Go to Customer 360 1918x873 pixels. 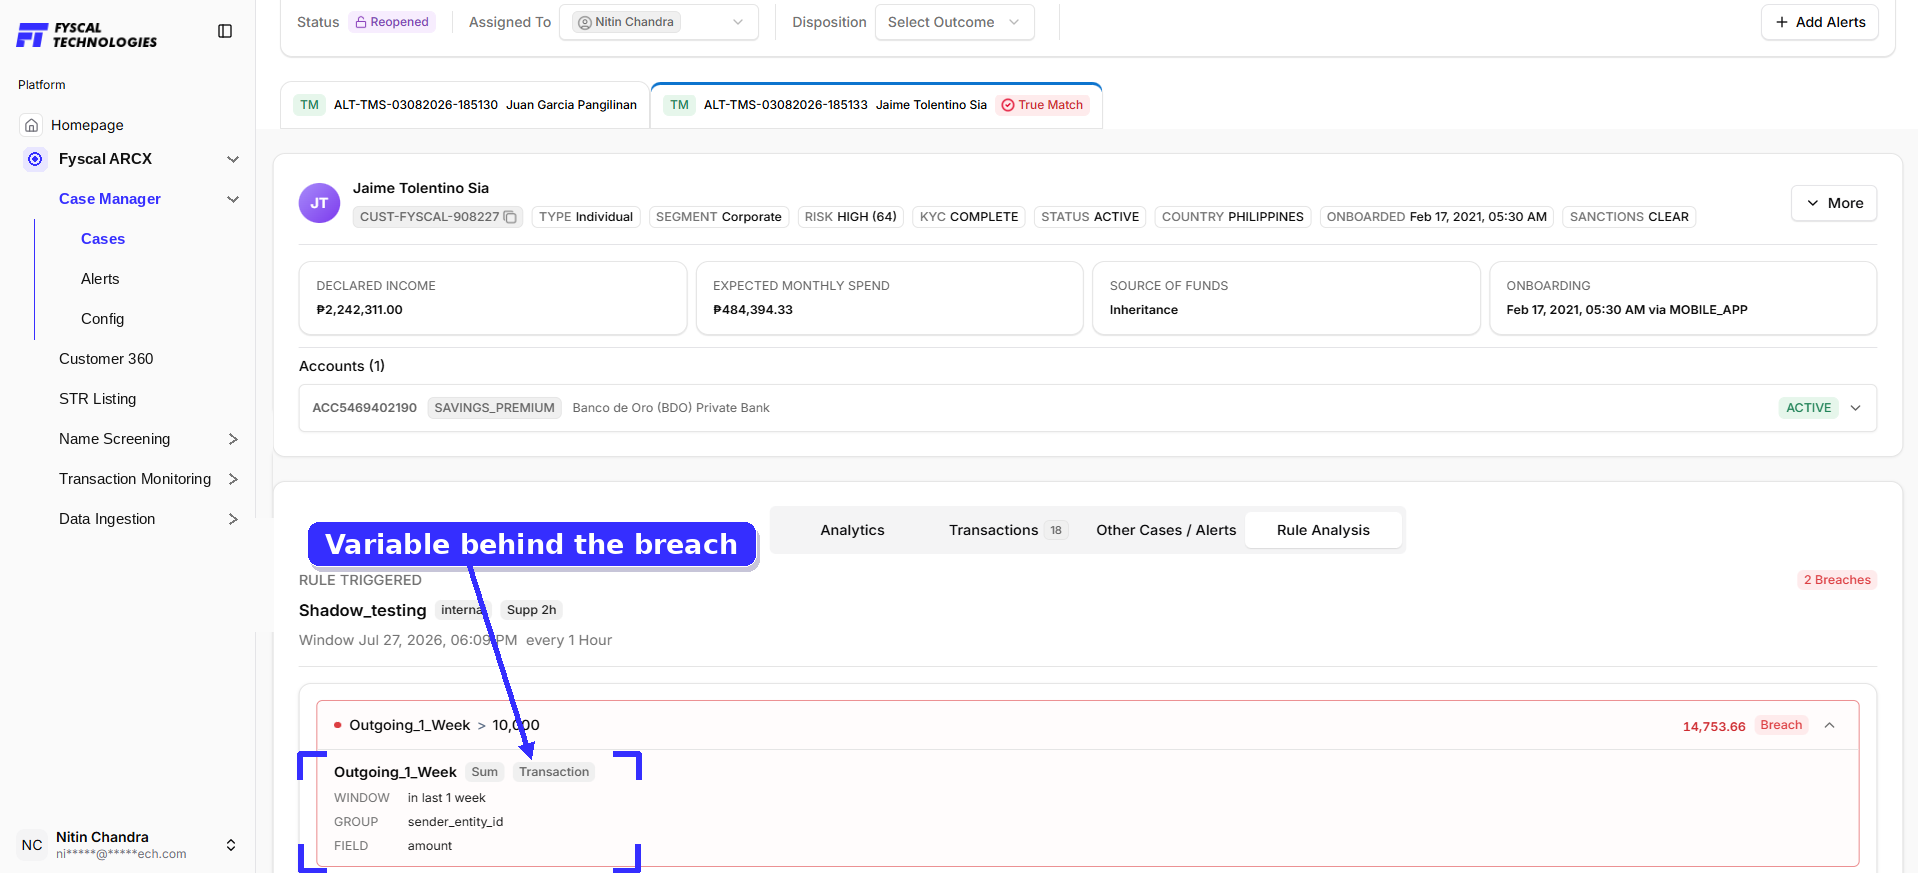[x=106, y=359]
